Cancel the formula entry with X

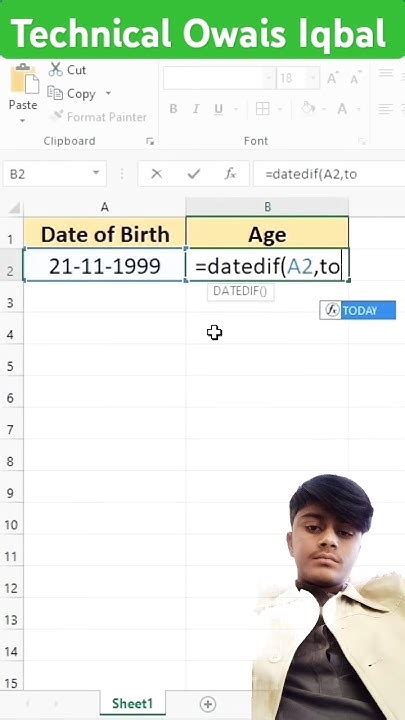157,174
